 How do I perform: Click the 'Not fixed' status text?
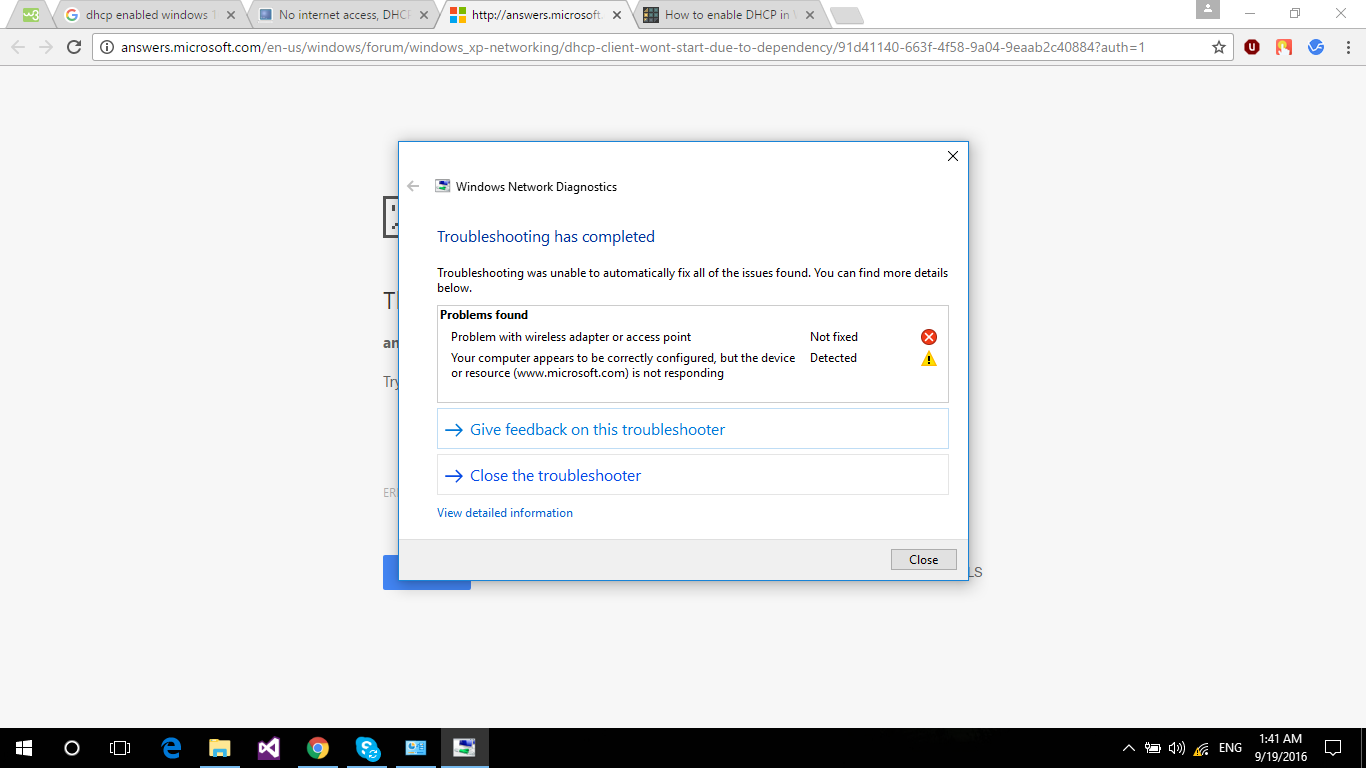pyautogui.click(x=834, y=337)
